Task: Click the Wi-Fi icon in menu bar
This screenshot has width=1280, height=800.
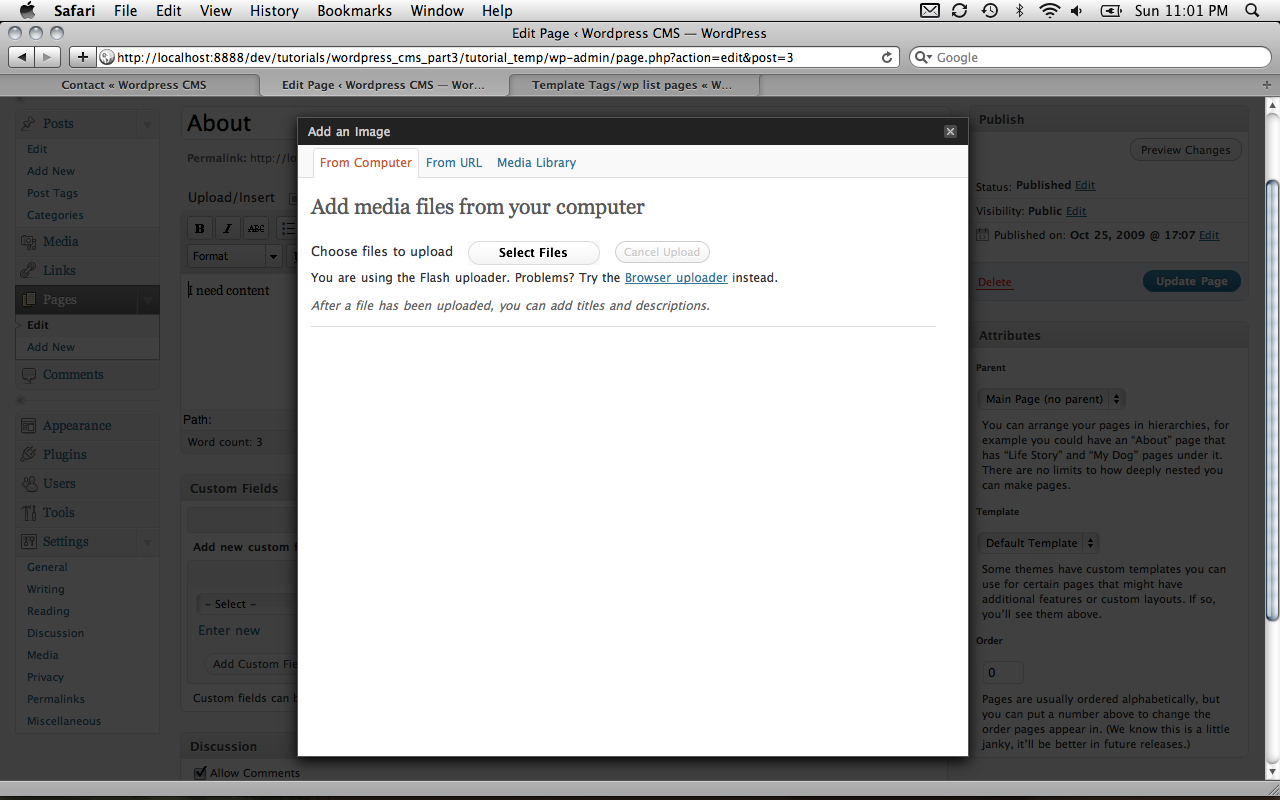Action: tap(1049, 11)
